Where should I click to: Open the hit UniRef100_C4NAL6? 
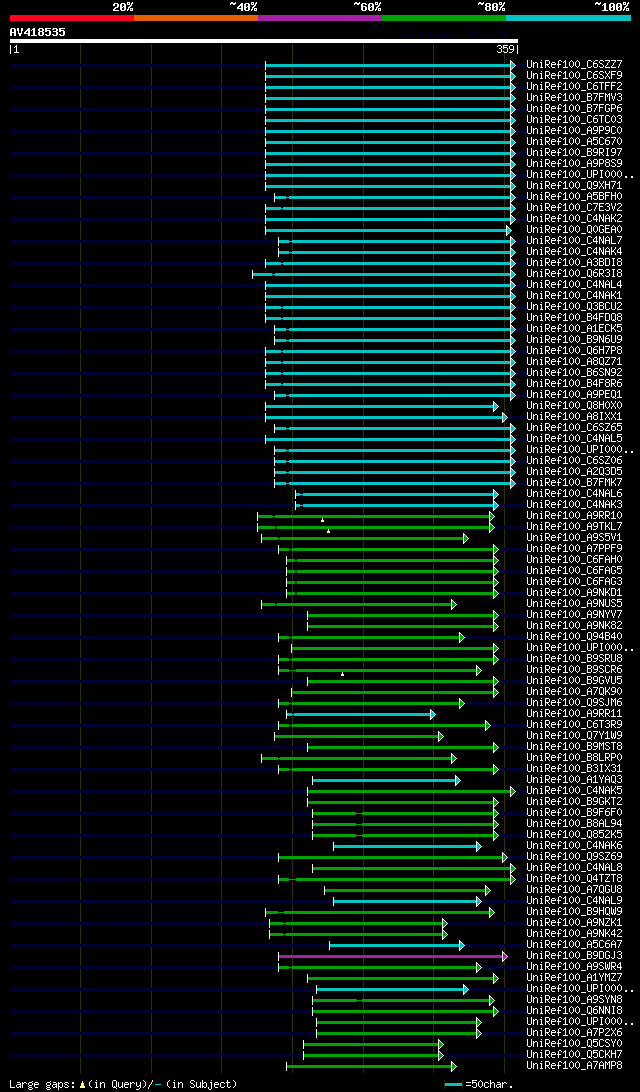[575, 494]
